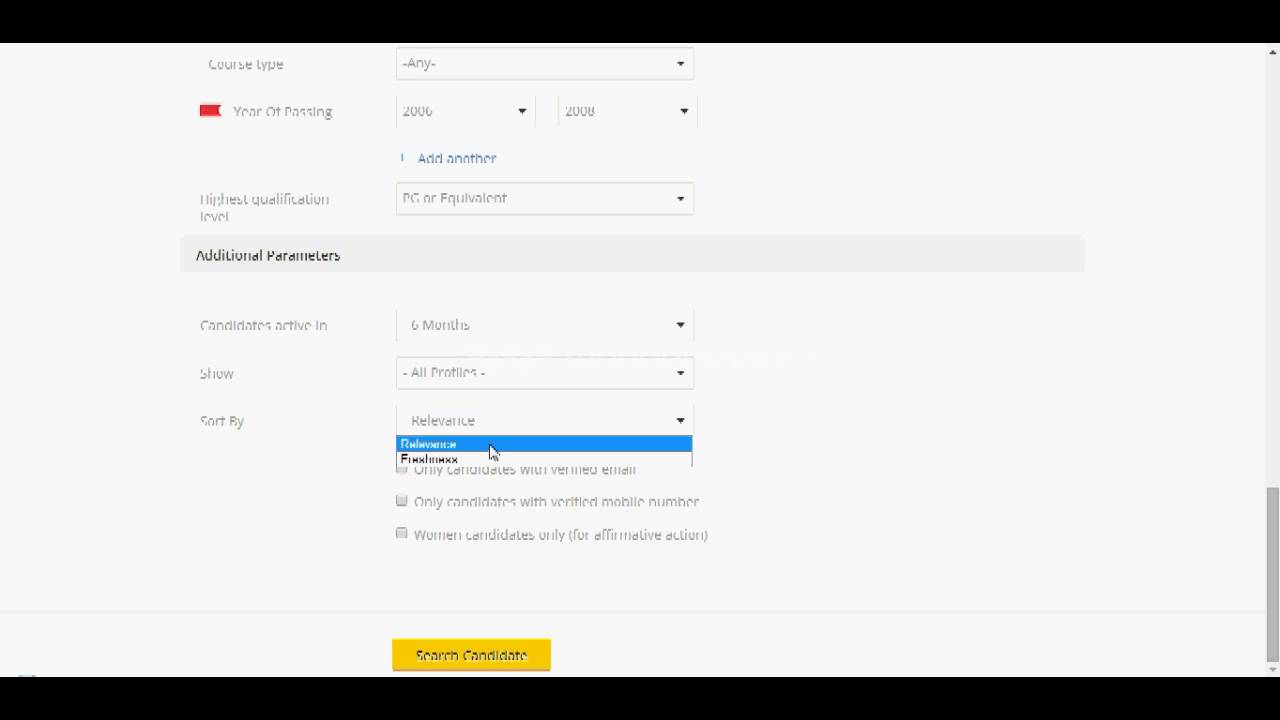Open Candidates active in dropdown
The width and height of the screenshot is (1280, 720).
point(544,325)
